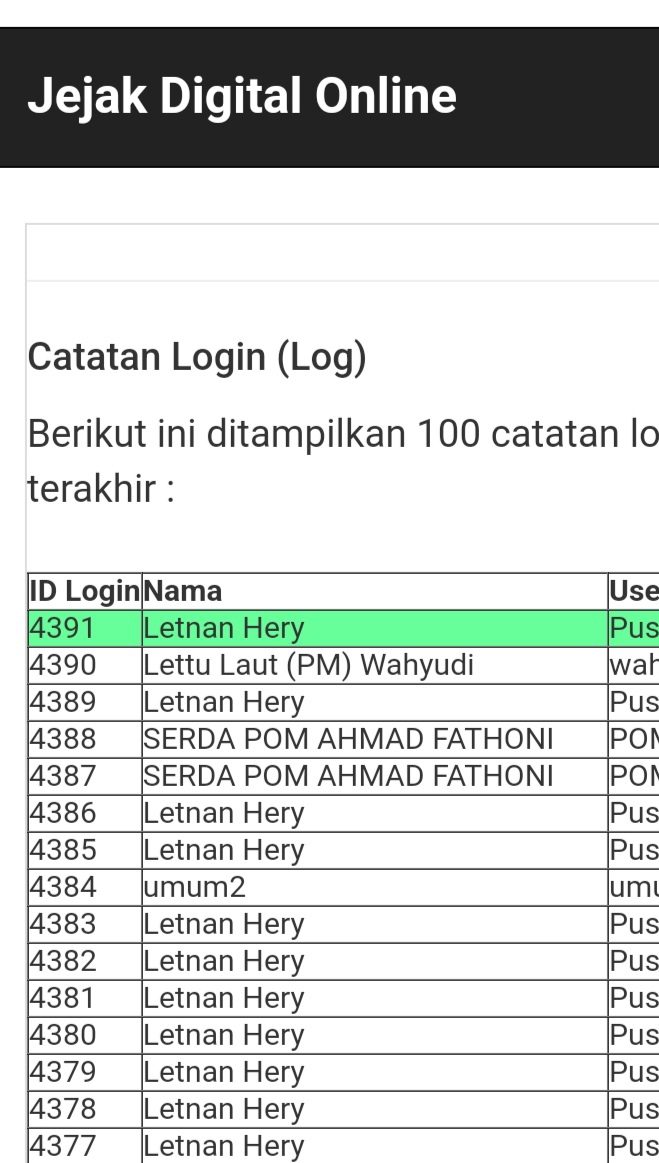This screenshot has height=1163, width=659.
Task: Click login ID 4390 cell
Action: pos(63,666)
